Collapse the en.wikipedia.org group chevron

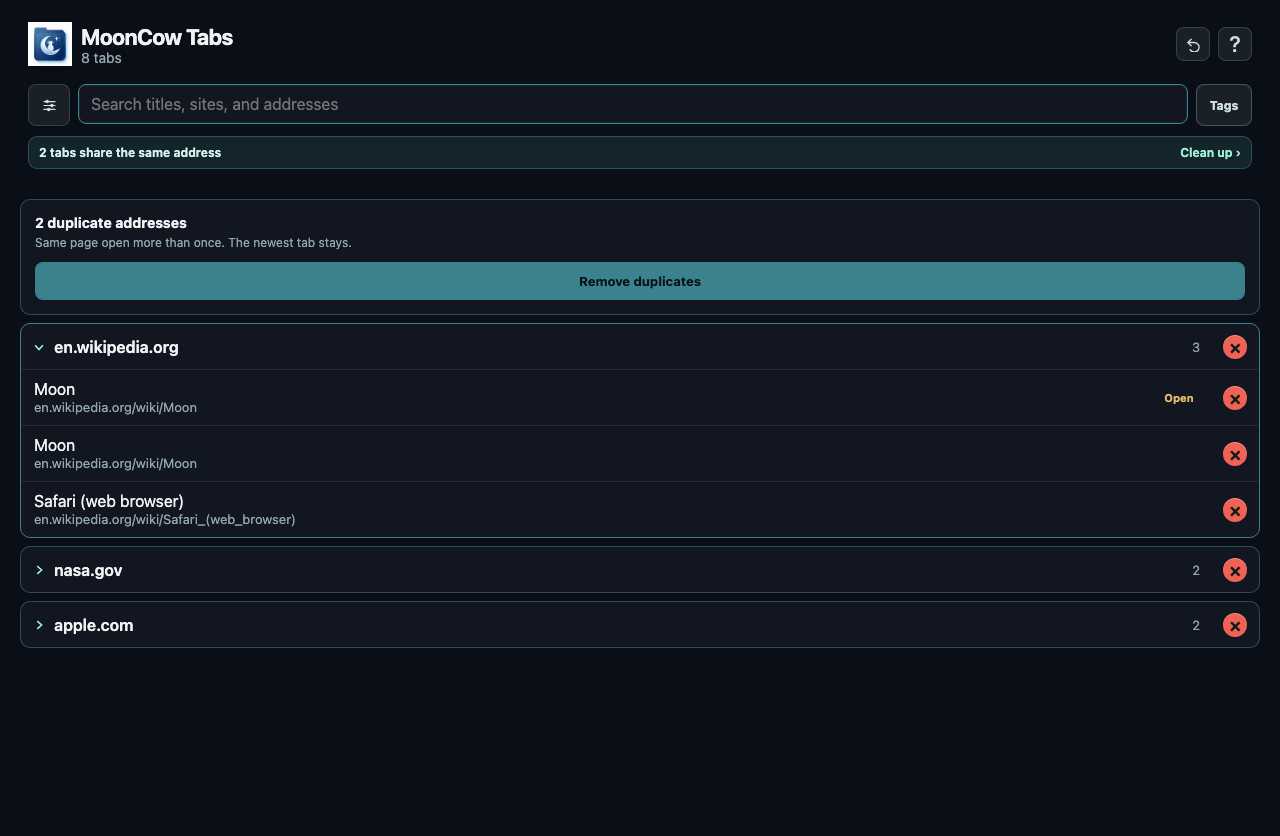[x=39, y=348]
